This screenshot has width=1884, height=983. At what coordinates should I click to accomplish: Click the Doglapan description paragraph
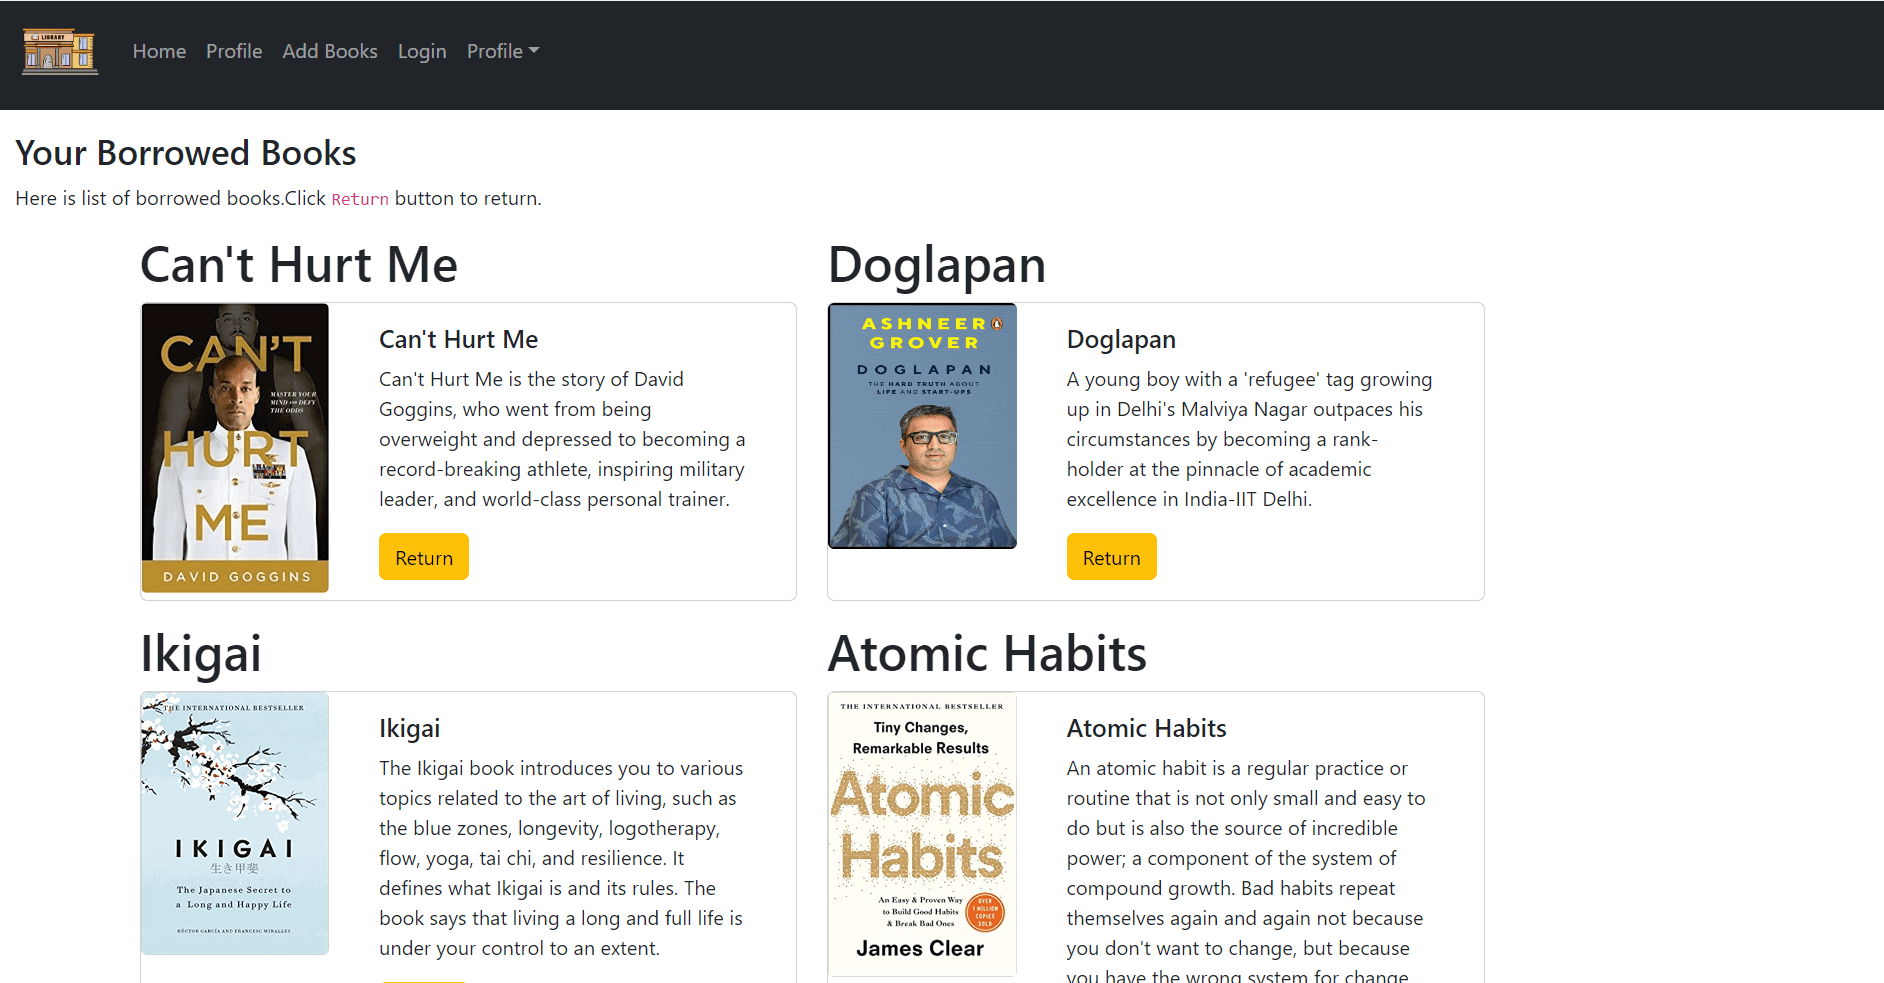[1250, 439]
